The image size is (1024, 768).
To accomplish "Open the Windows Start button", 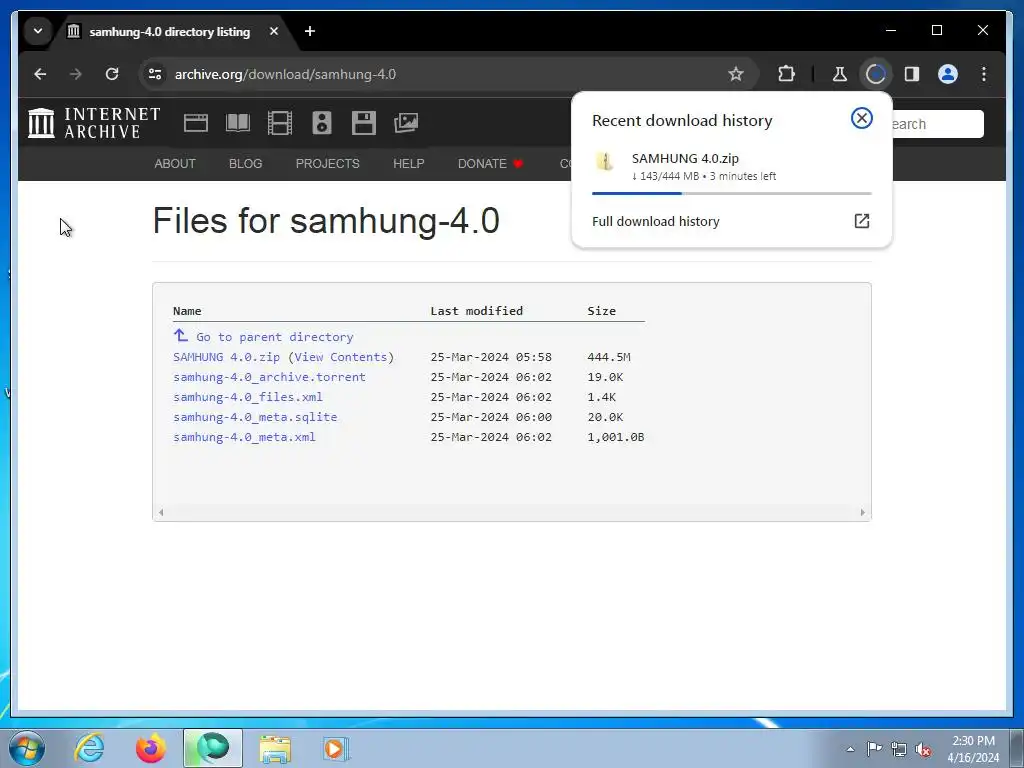I will [27, 748].
